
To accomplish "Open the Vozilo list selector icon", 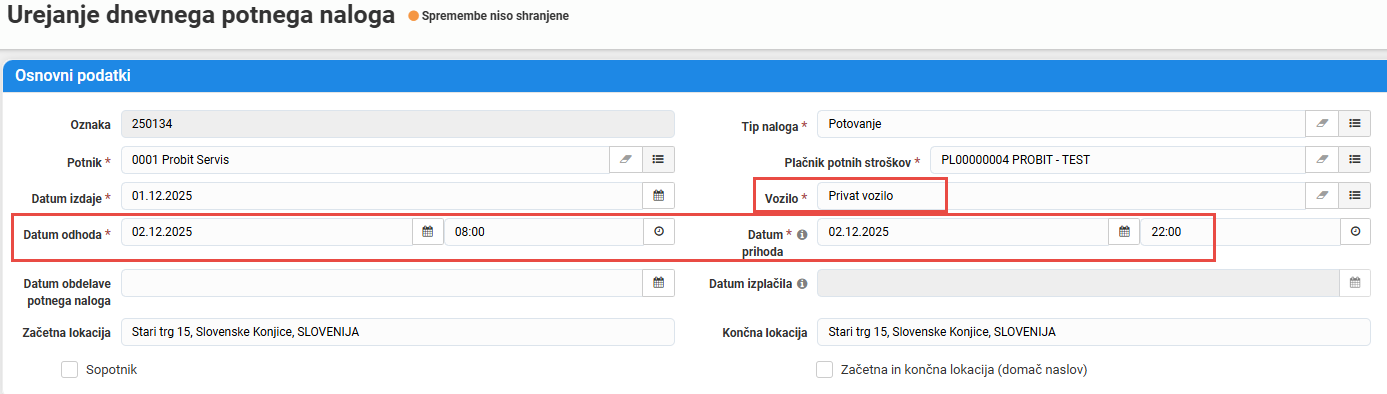I will (x=1354, y=195).
